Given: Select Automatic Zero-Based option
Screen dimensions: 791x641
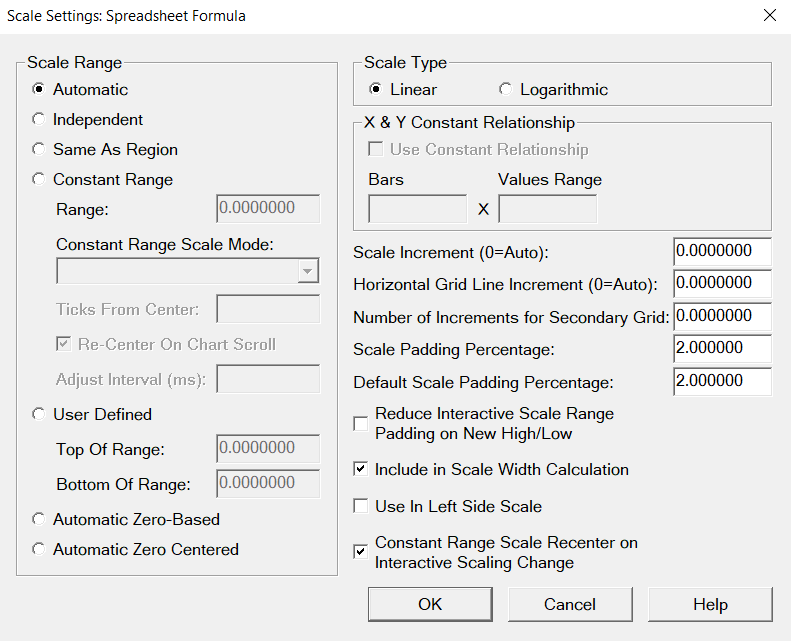Looking at the screenshot, I should [x=39, y=520].
